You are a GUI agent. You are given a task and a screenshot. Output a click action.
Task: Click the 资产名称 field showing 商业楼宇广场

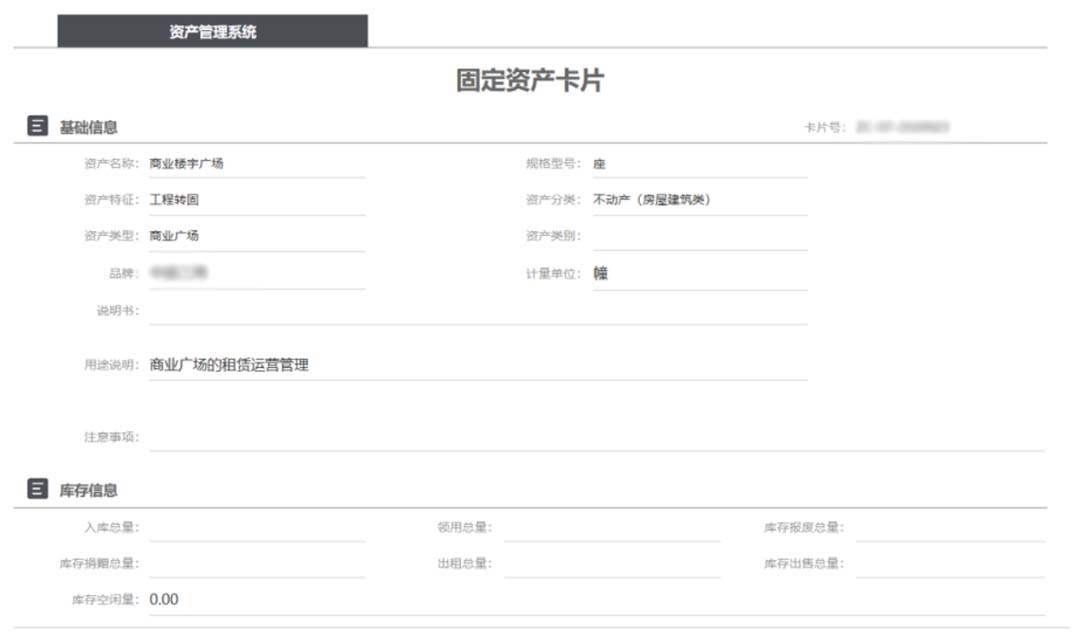pos(257,164)
